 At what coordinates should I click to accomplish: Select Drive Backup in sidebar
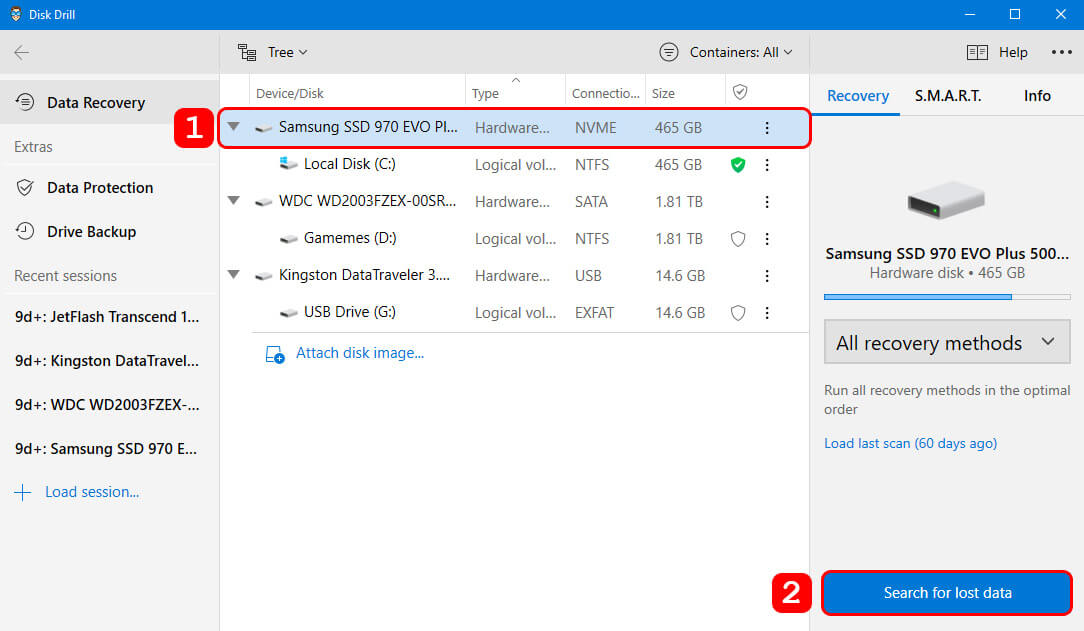click(x=109, y=232)
